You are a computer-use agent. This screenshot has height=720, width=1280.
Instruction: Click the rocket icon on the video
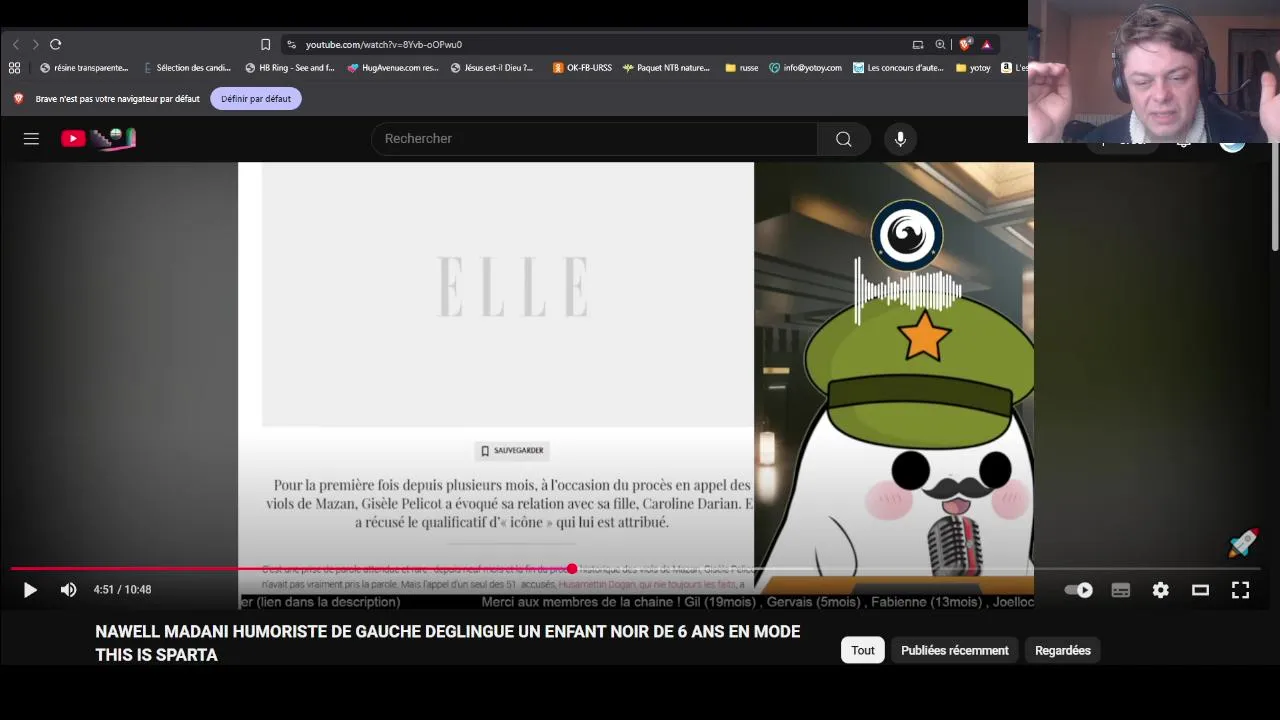1243,543
